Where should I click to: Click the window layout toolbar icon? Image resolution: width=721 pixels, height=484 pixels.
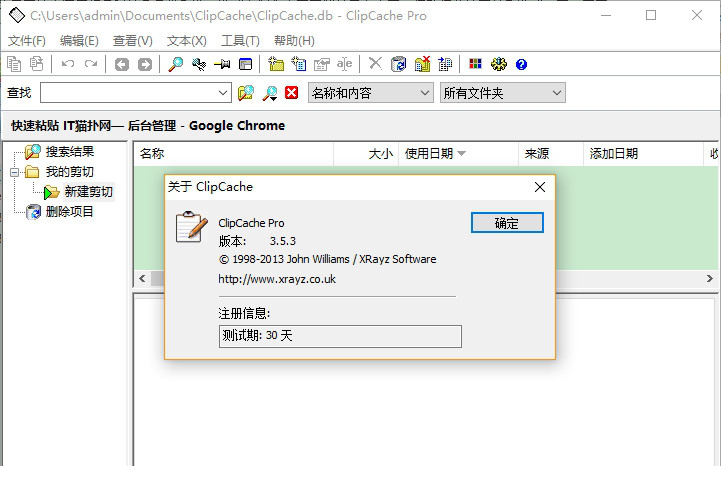(x=246, y=64)
